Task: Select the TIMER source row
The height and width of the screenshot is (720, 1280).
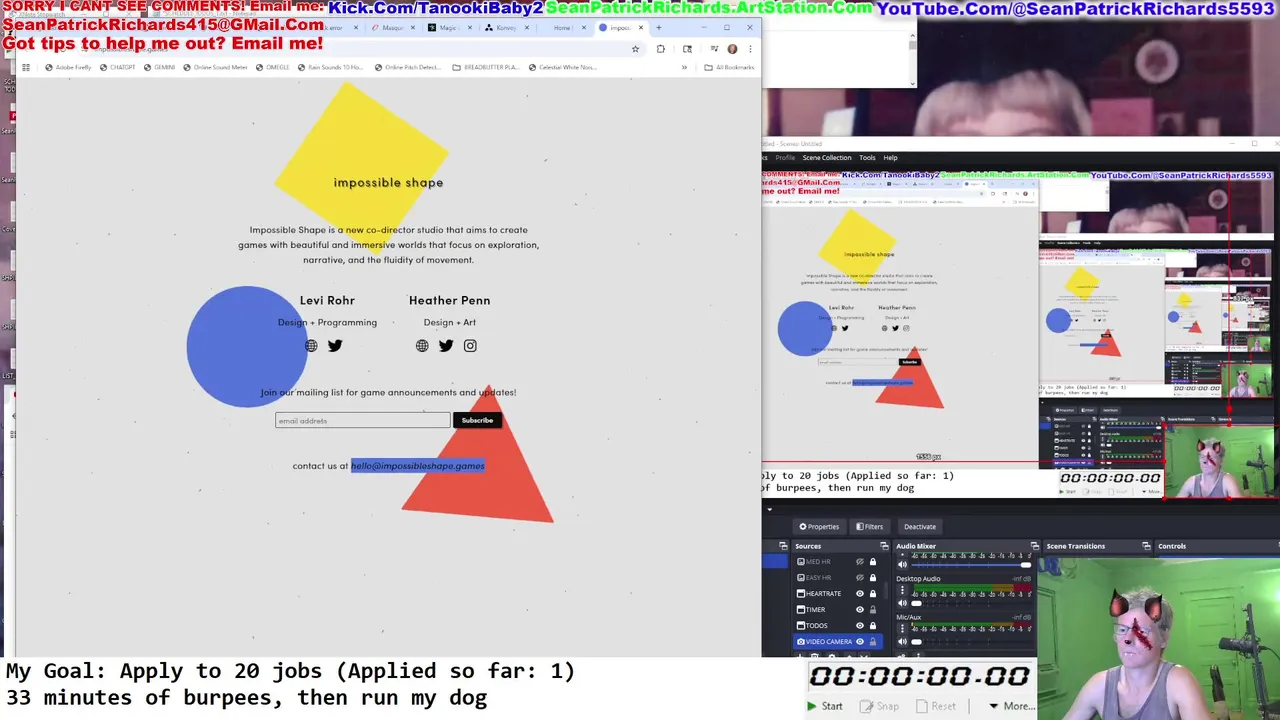Action: tap(838, 610)
